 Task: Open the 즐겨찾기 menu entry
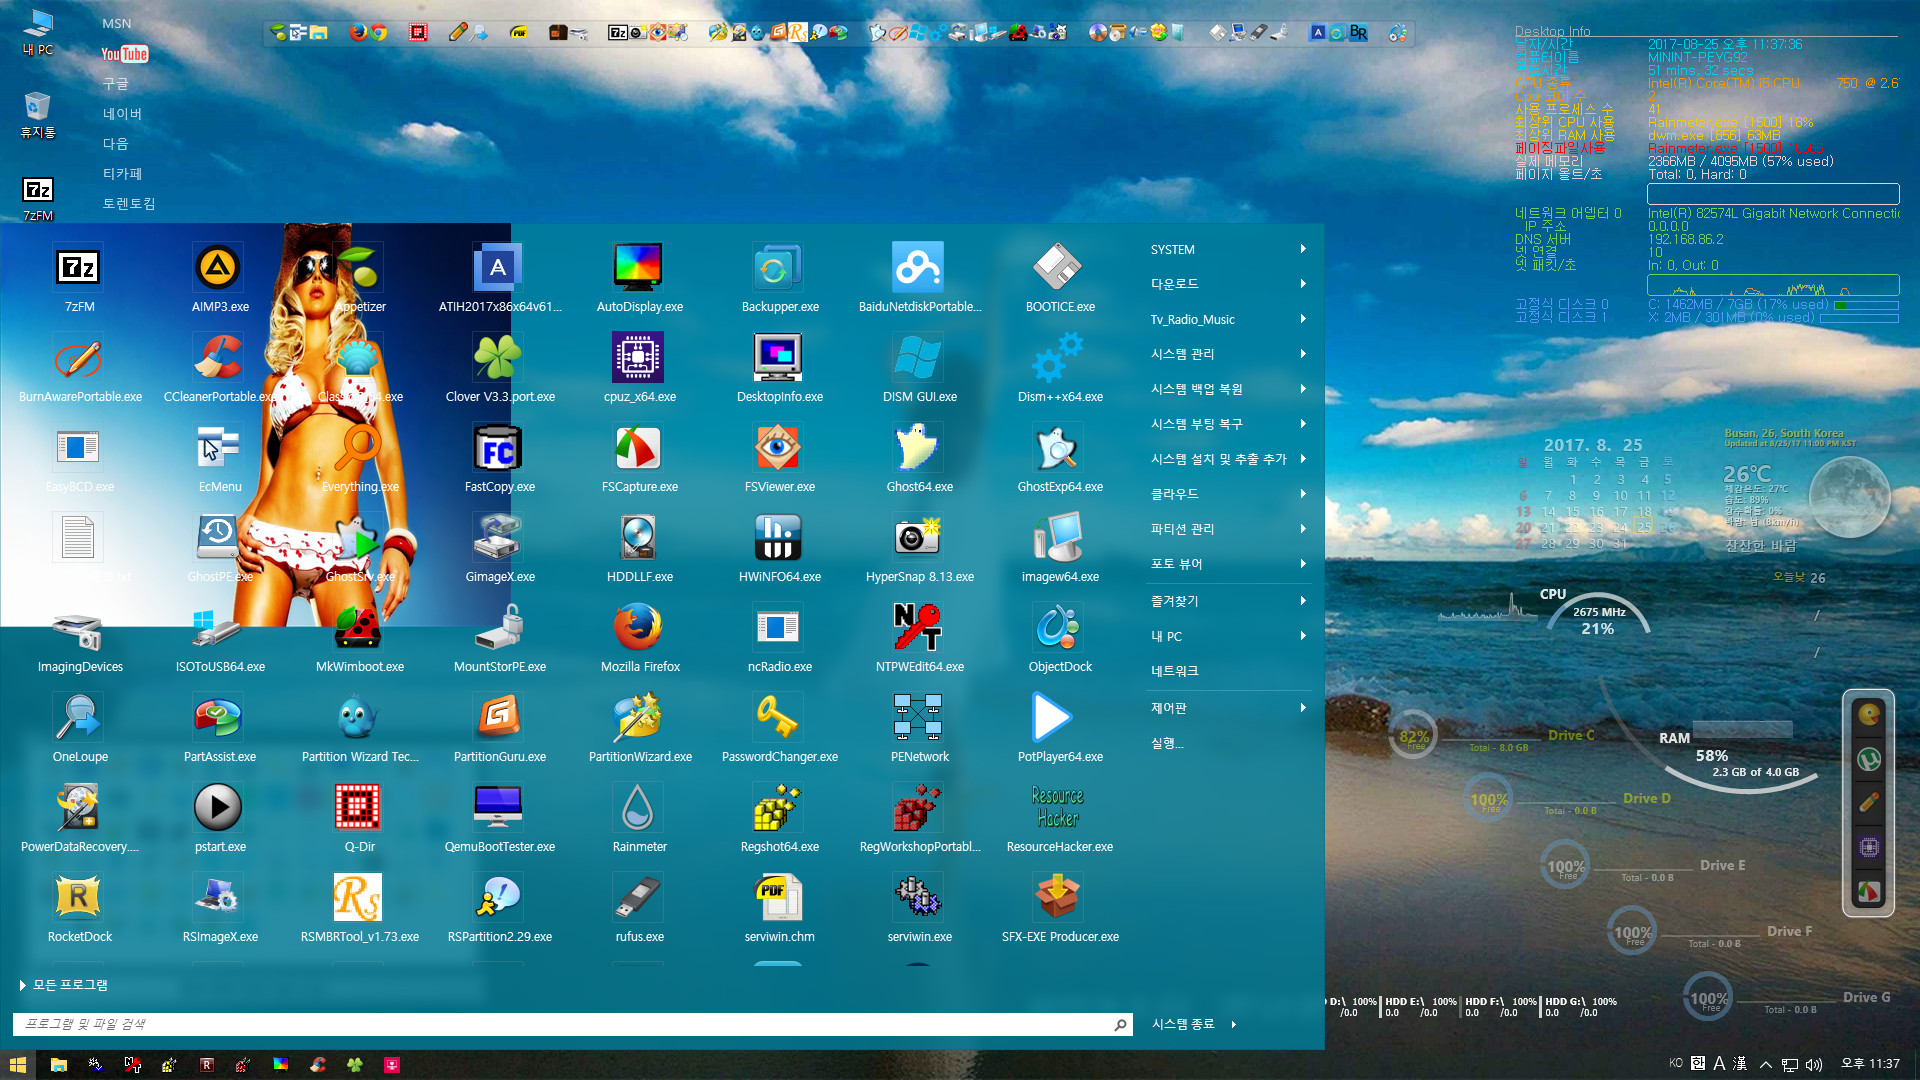1228,601
